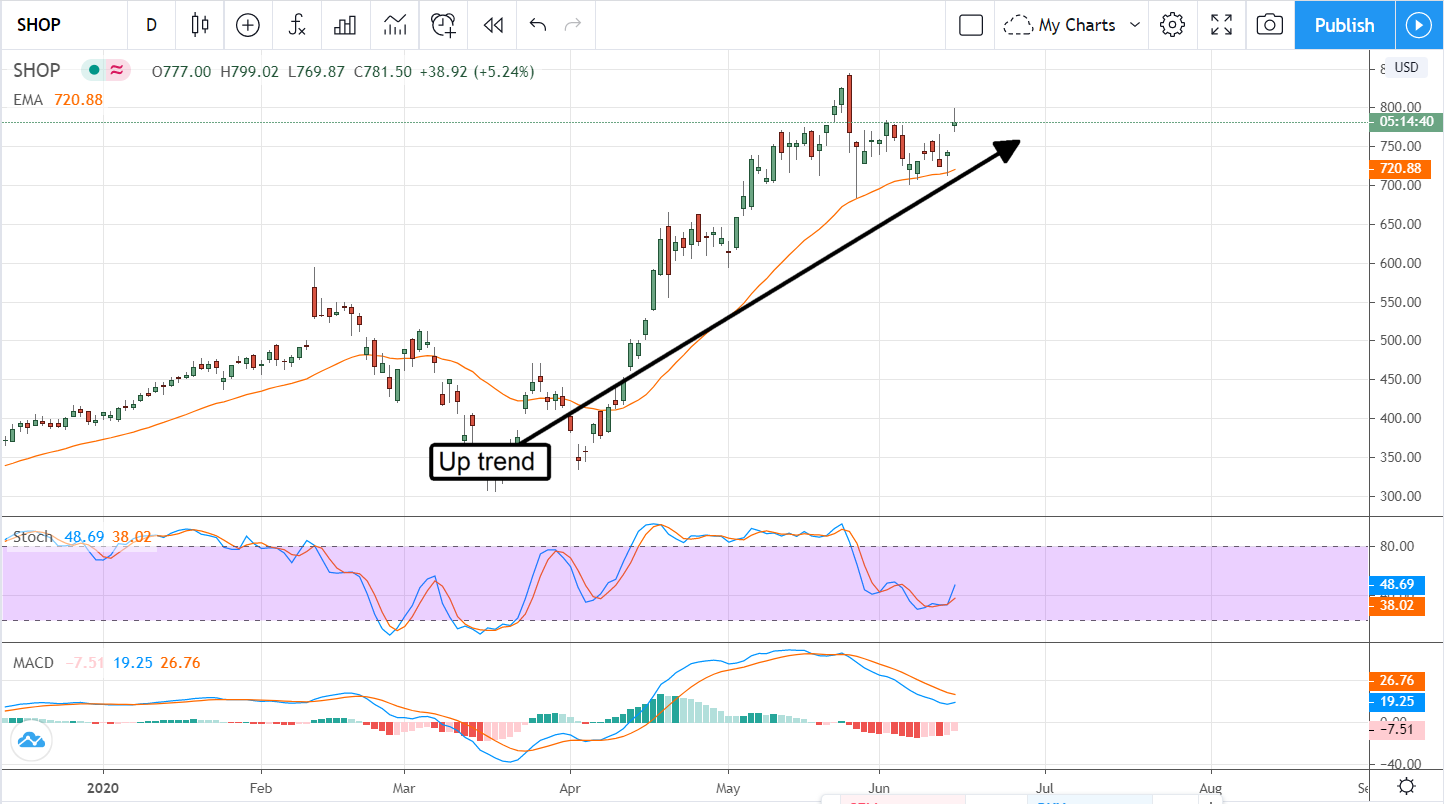
Task: Open the financials bar chart icon
Action: tap(346, 25)
